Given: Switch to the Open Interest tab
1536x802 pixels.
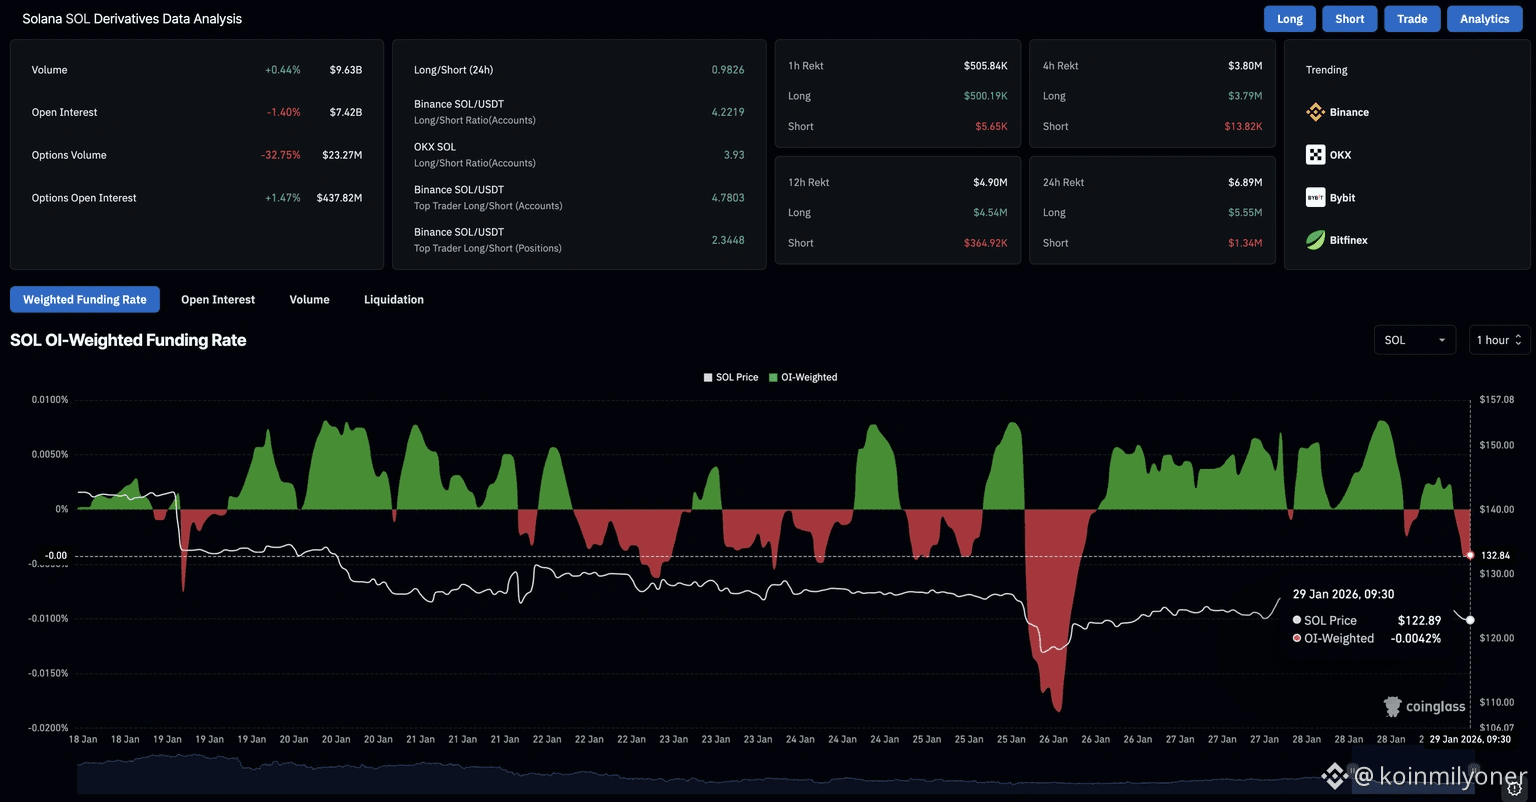Looking at the screenshot, I should click(218, 299).
